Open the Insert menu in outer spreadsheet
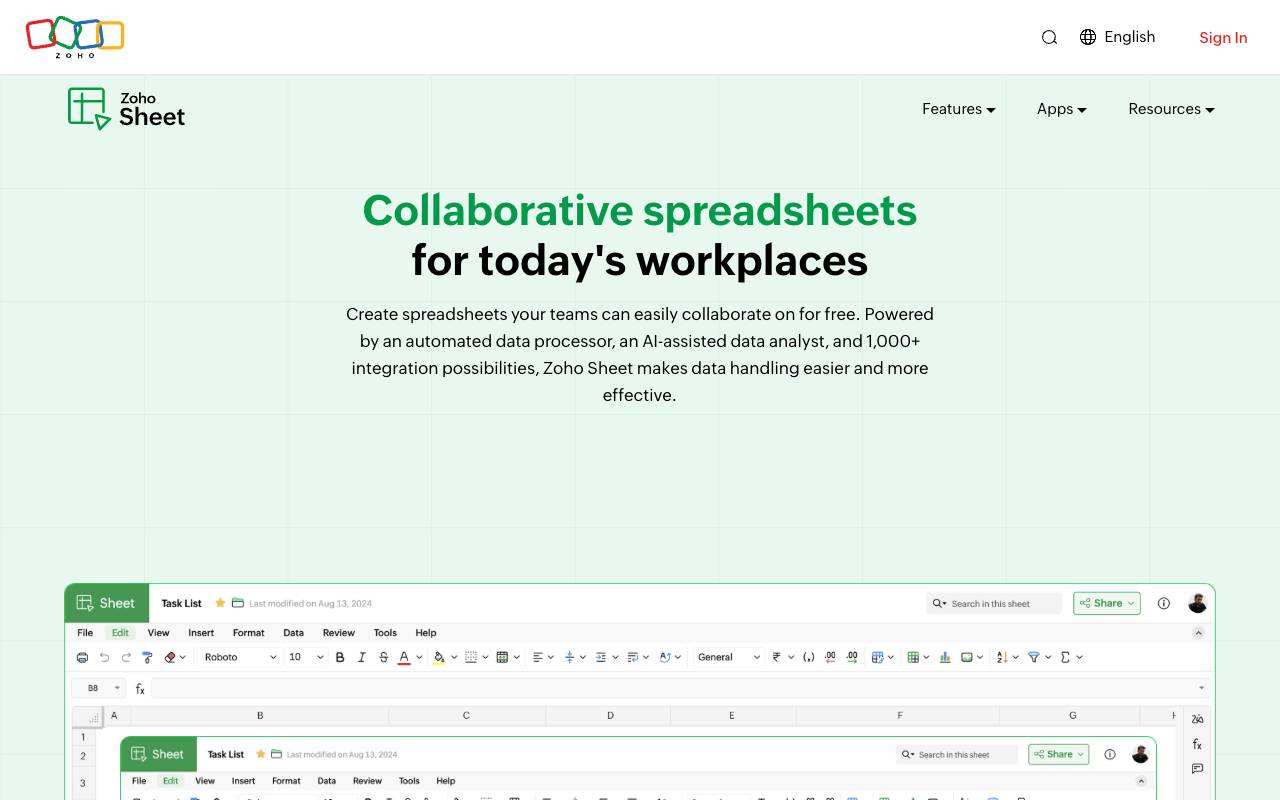The image size is (1280, 800). pos(201,633)
